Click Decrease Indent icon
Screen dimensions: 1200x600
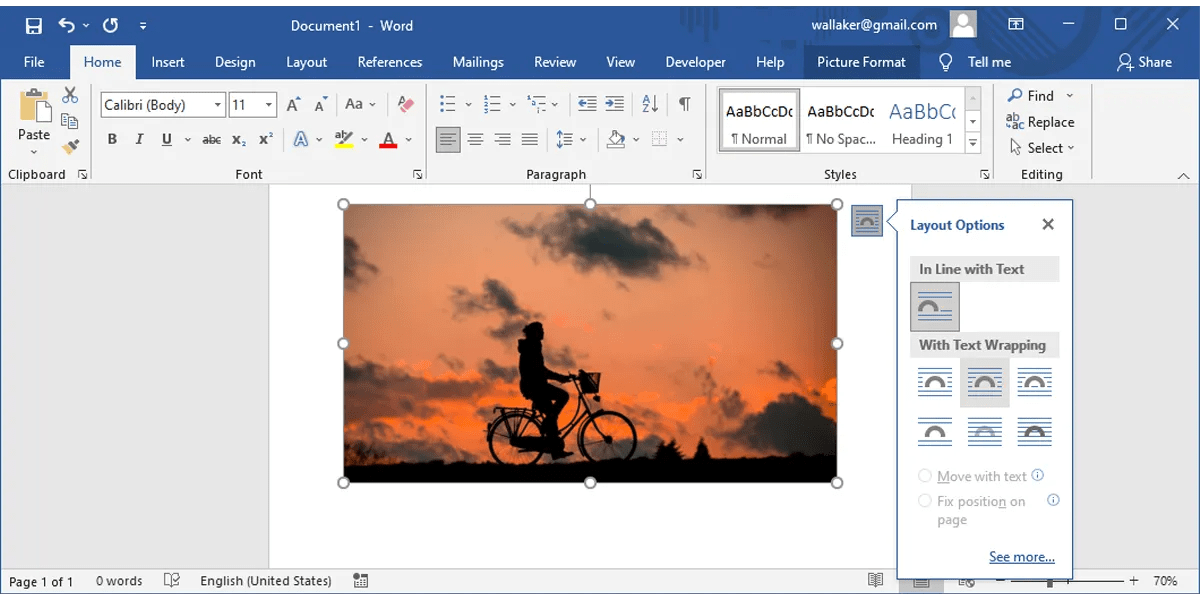[587, 104]
